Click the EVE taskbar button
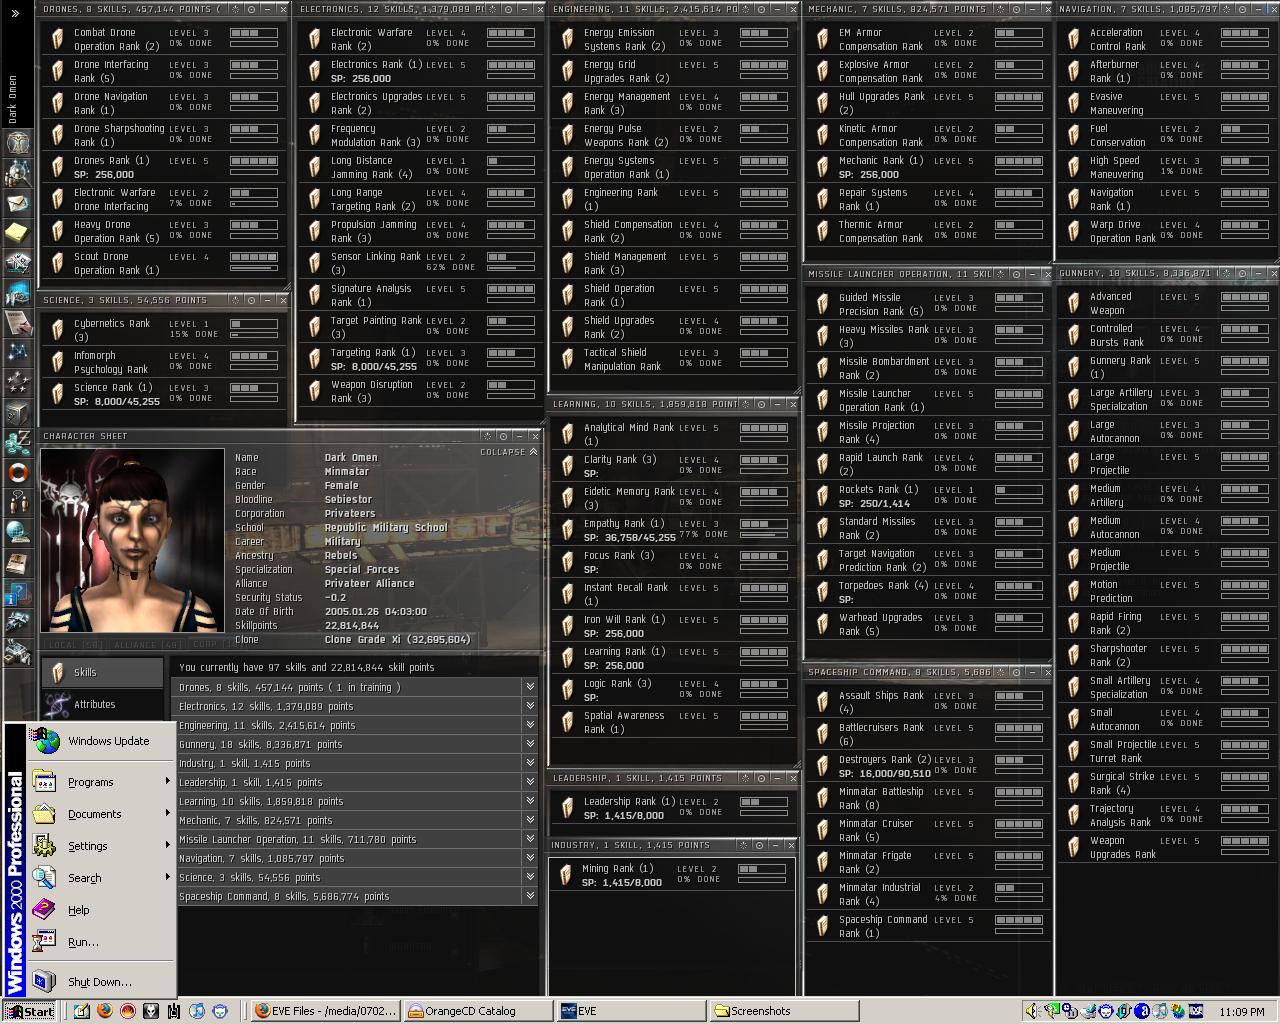Screen dimensions: 1280x1024 (x=631, y=1011)
